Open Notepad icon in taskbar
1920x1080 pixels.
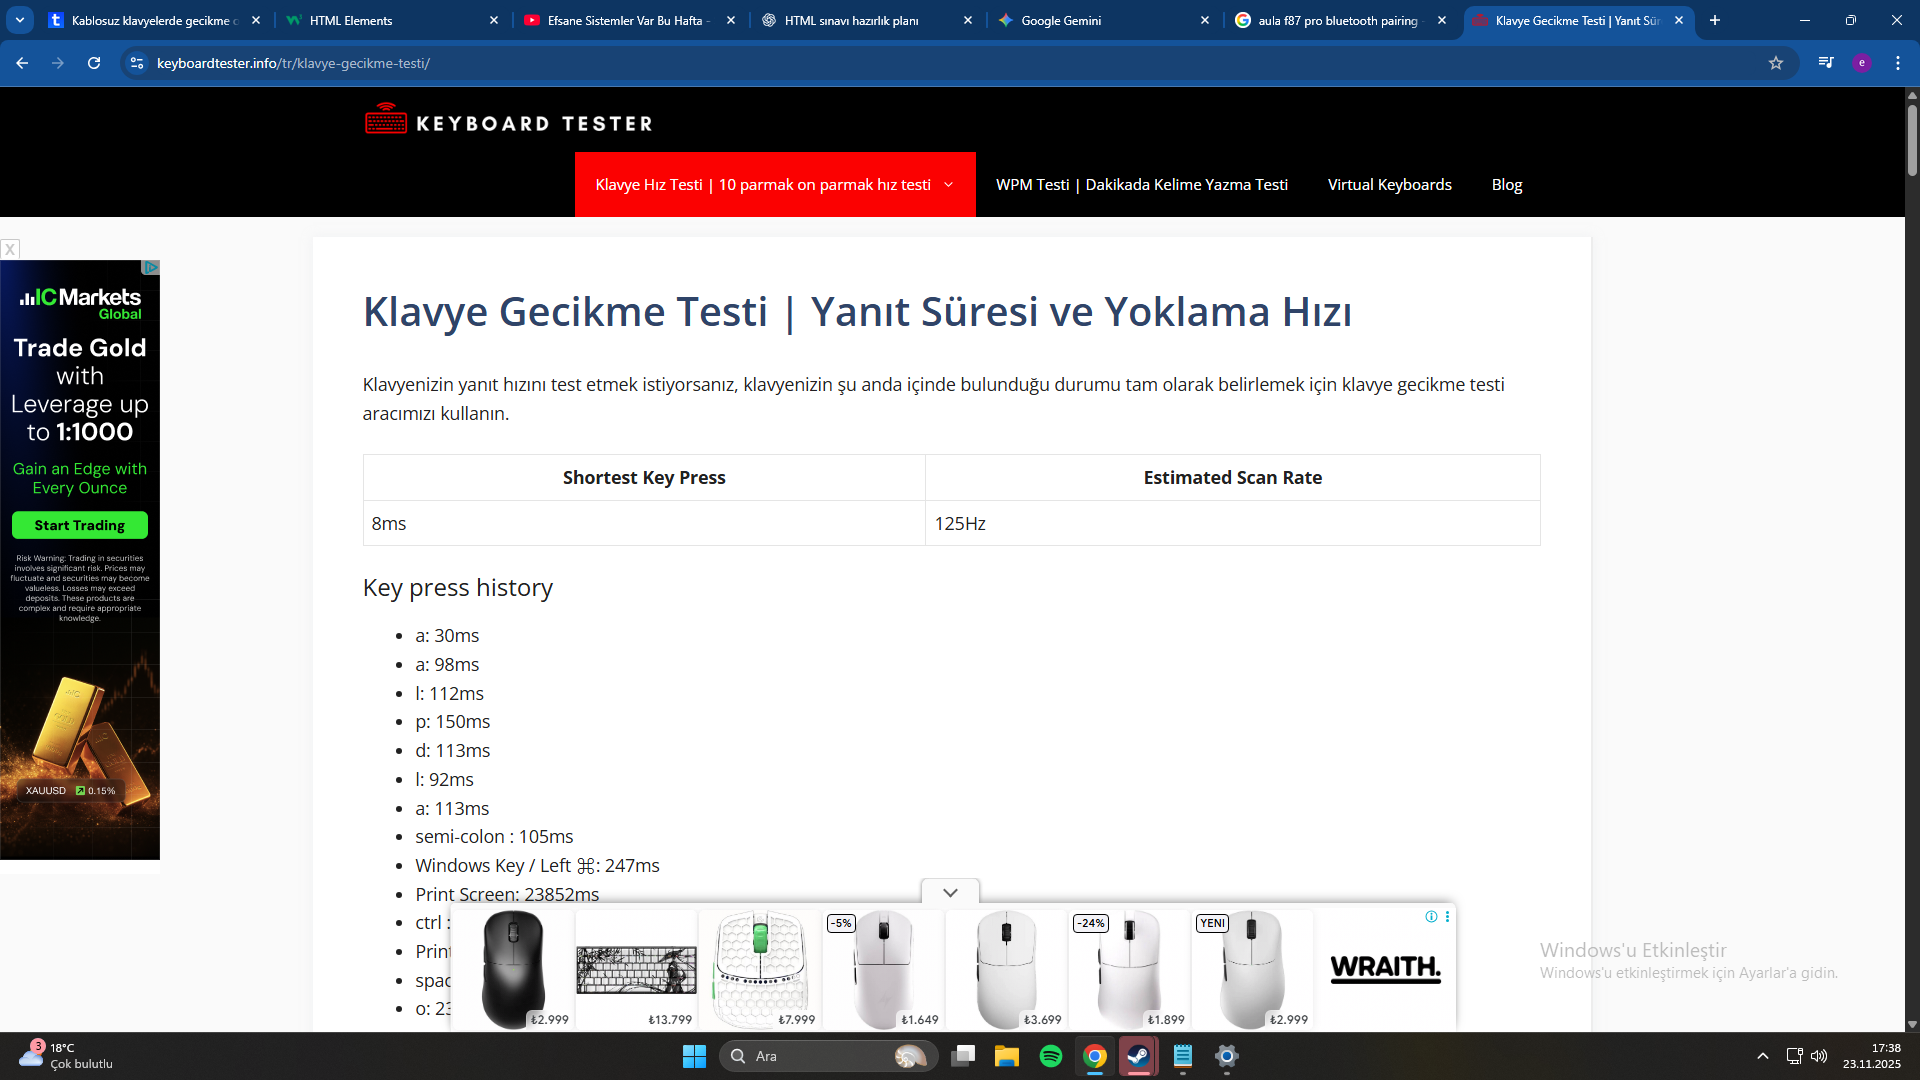(1183, 1056)
